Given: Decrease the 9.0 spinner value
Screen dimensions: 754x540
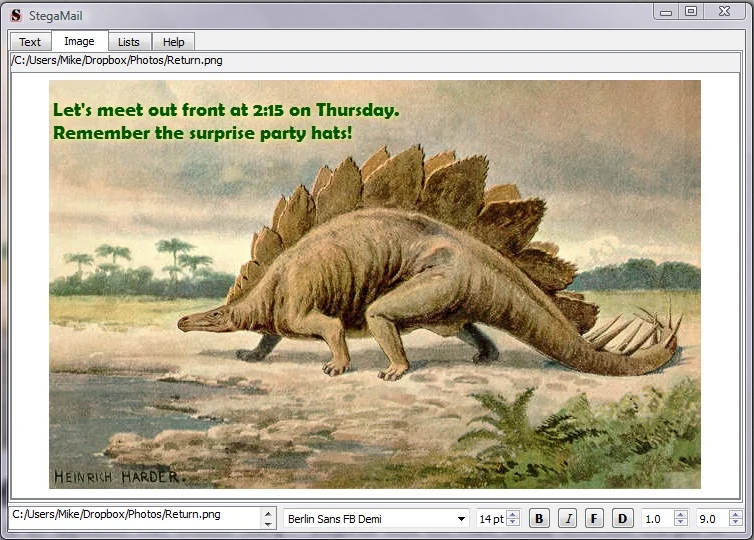Looking at the screenshot, I should pos(735,523).
